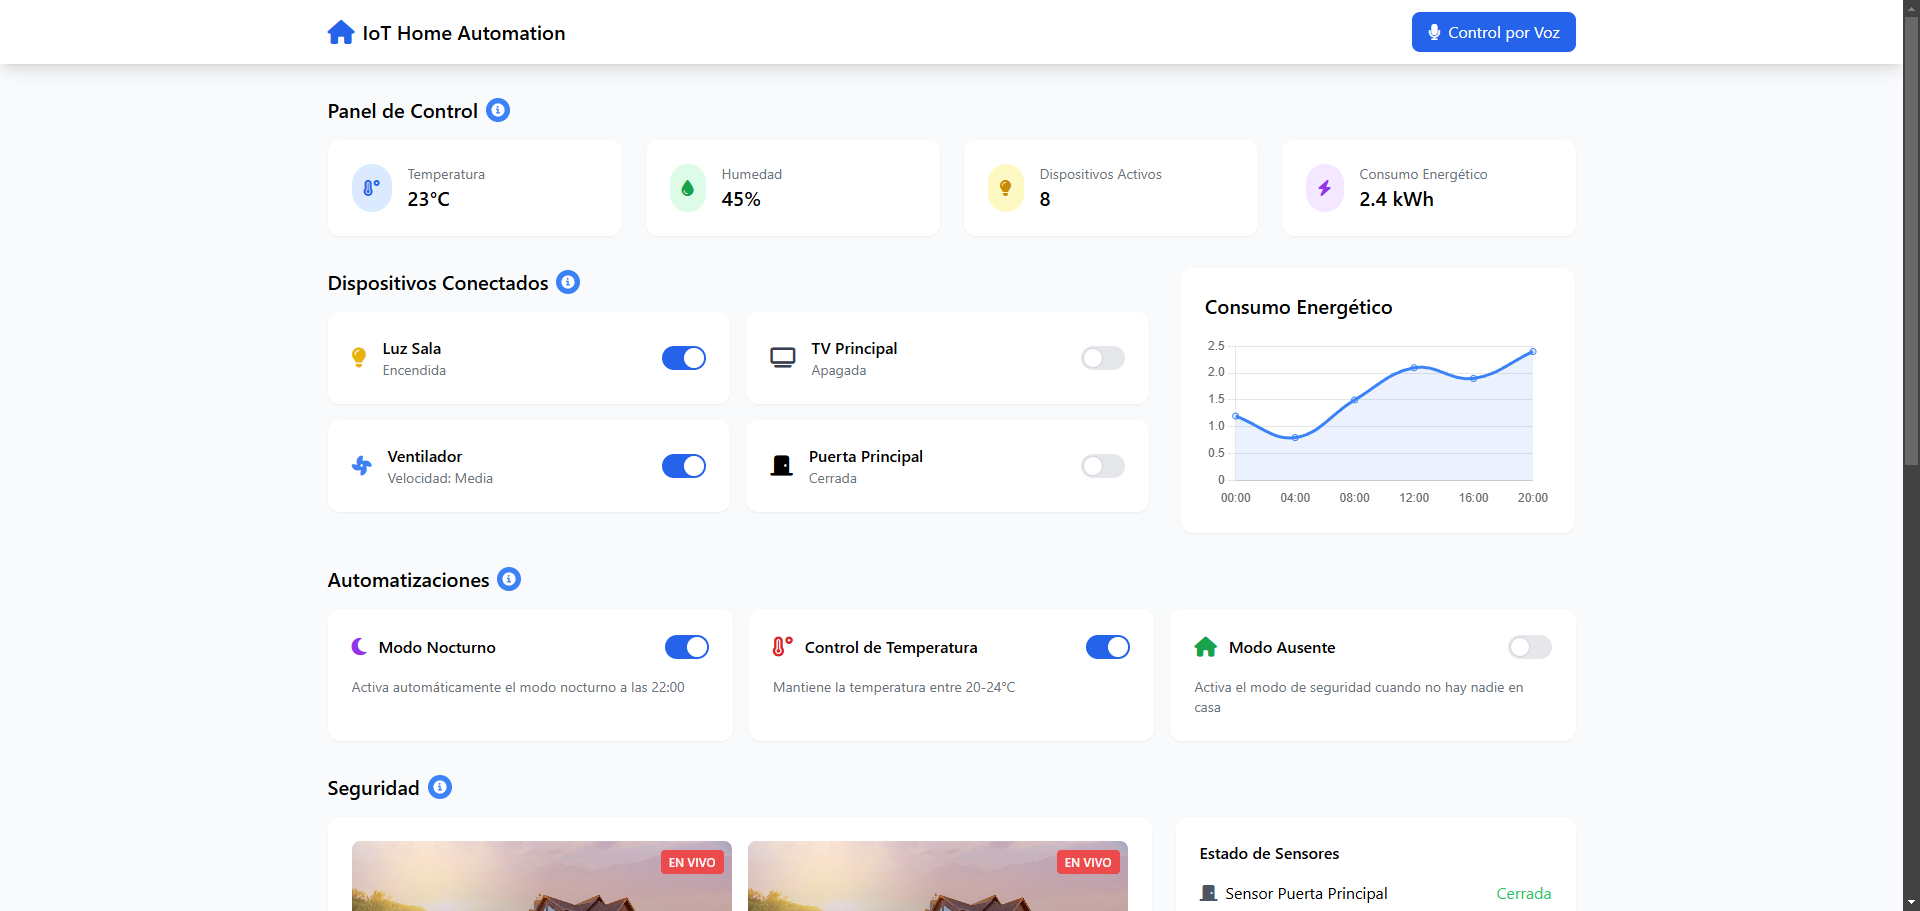The height and width of the screenshot is (911, 1920).
Task: Open info icon next to Panel de Control
Action: click(498, 110)
